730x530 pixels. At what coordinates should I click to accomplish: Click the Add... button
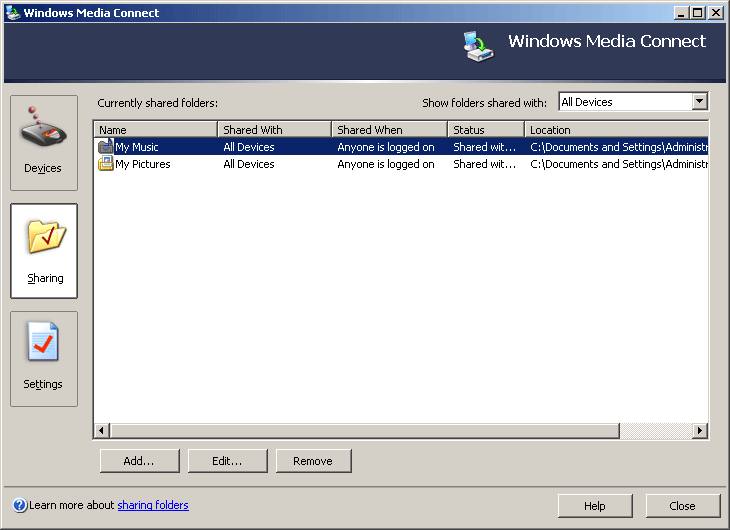point(140,461)
